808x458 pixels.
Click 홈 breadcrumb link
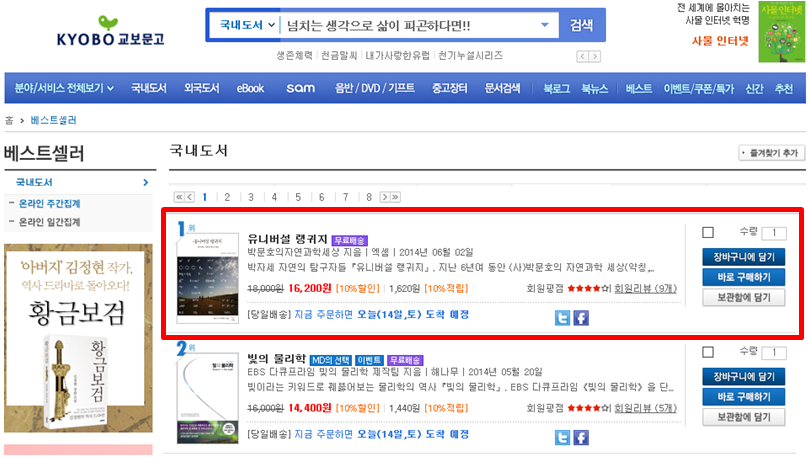[x=9, y=120]
